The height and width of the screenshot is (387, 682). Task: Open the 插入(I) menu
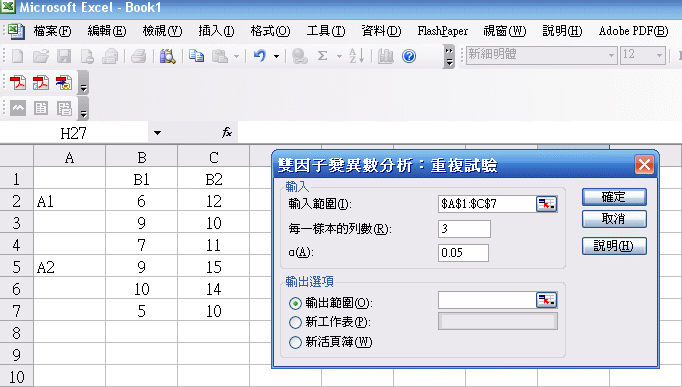pyautogui.click(x=216, y=31)
